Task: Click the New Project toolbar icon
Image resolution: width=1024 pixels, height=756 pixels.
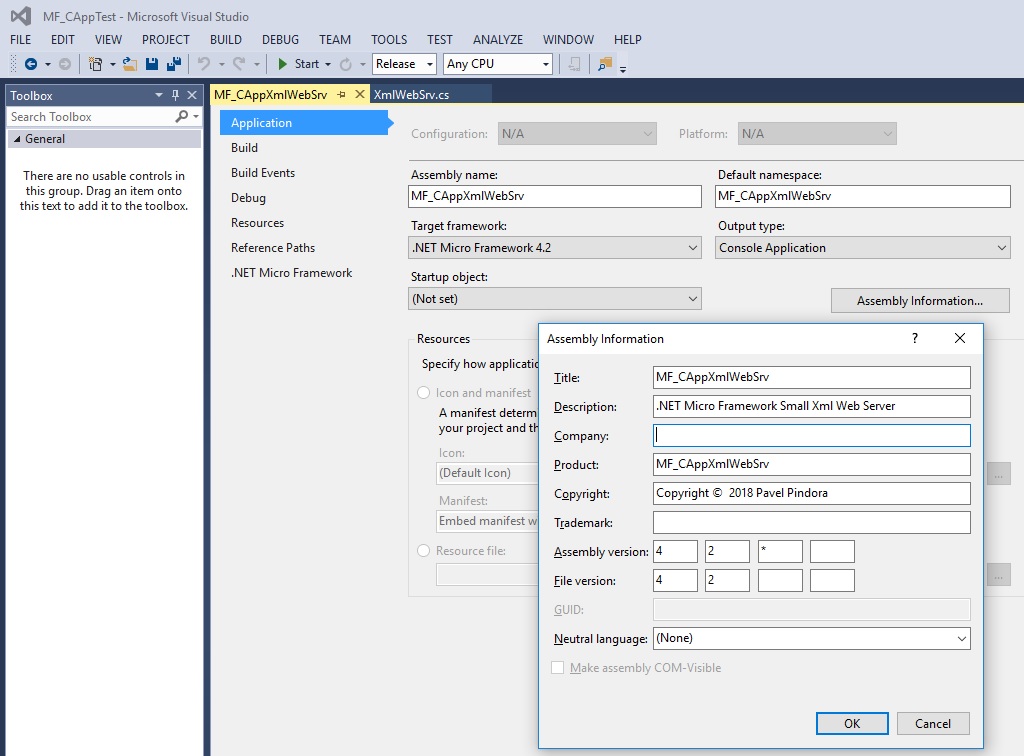Action: tap(95, 64)
